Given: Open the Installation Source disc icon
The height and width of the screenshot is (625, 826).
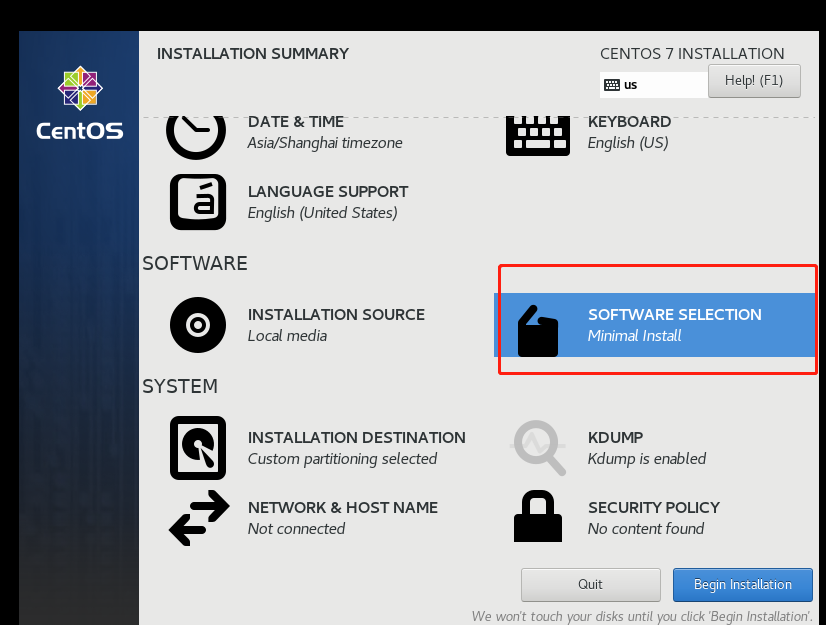Looking at the screenshot, I should tap(198, 325).
